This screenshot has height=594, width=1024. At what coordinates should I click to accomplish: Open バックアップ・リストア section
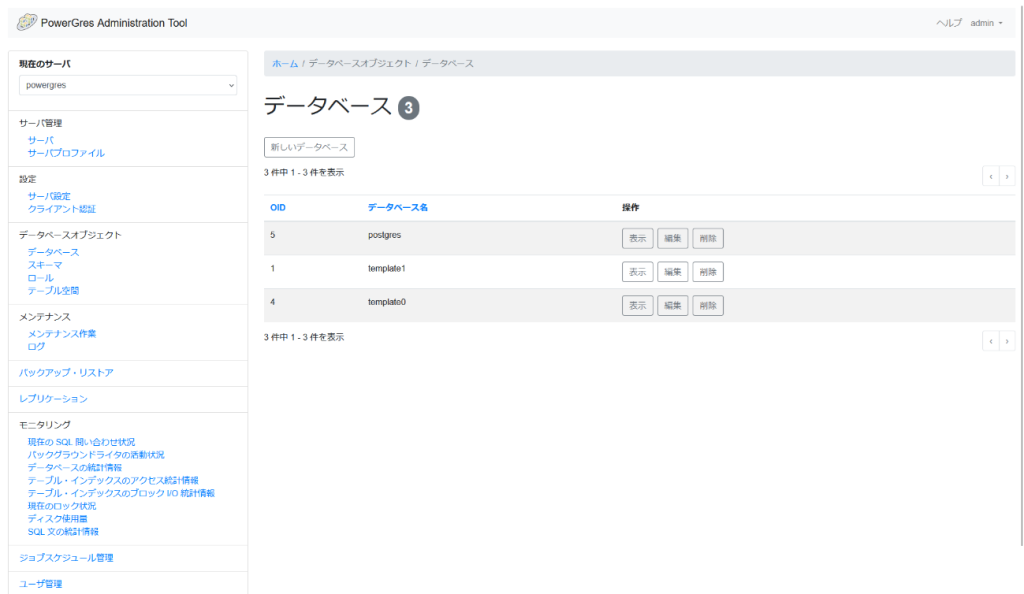[66, 373]
